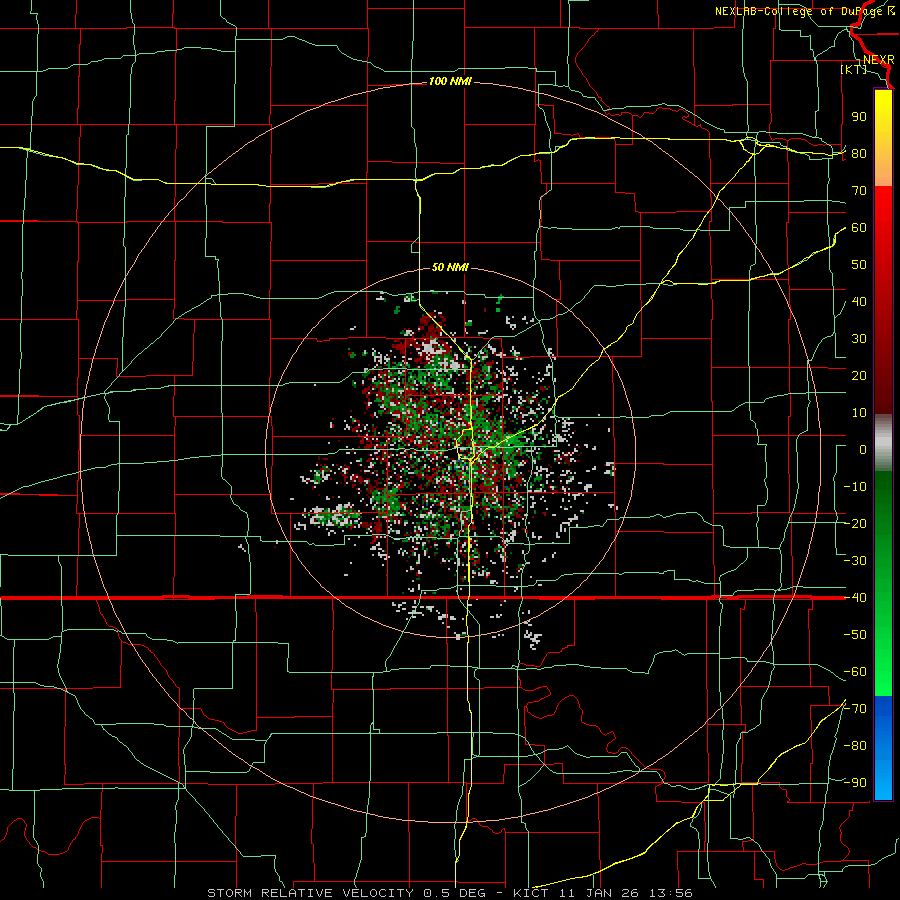Click the positive 80 scale value
This screenshot has height=900, width=900.
pyautogui.click(x=859, y=153)
